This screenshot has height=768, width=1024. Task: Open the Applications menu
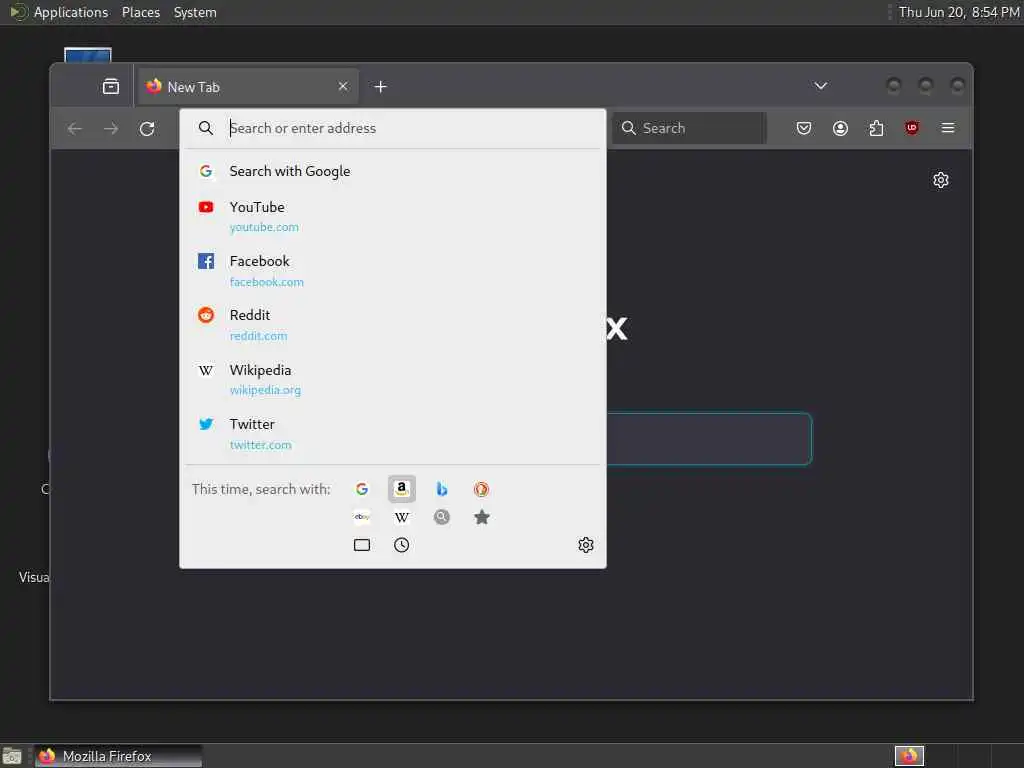(71, 12)
